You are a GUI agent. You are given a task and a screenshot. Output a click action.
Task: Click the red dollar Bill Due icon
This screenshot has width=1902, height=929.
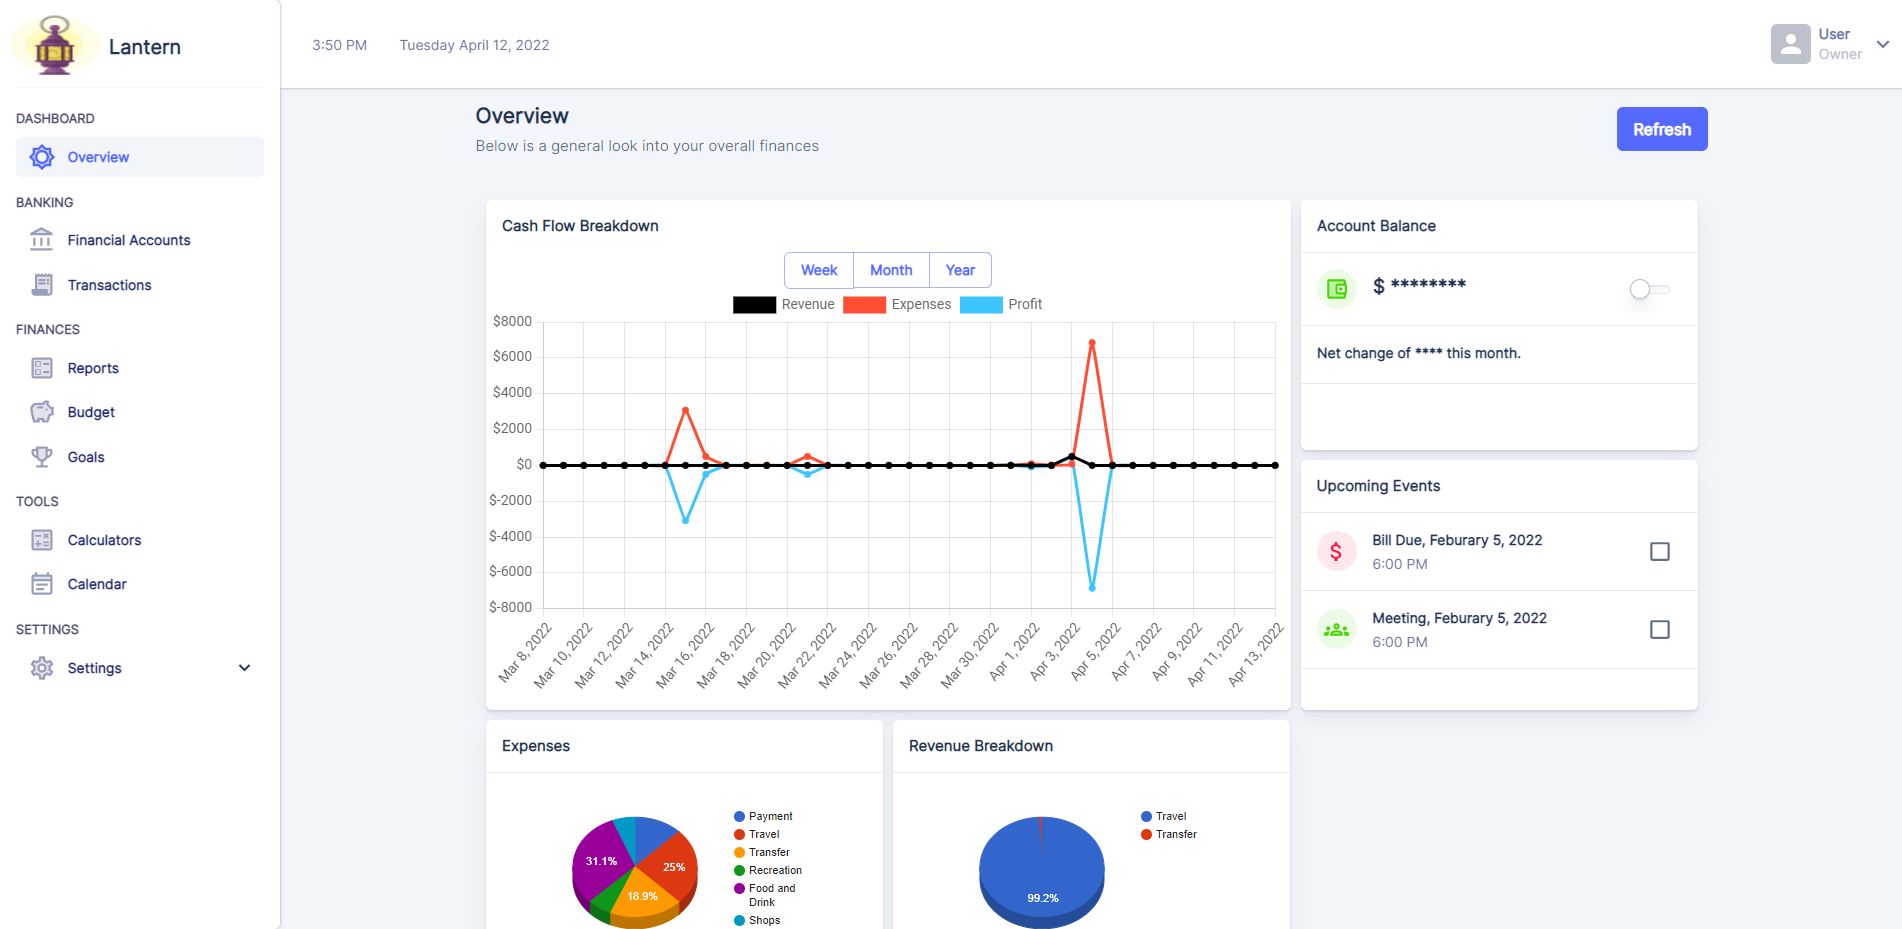[x=1337, y=551]
